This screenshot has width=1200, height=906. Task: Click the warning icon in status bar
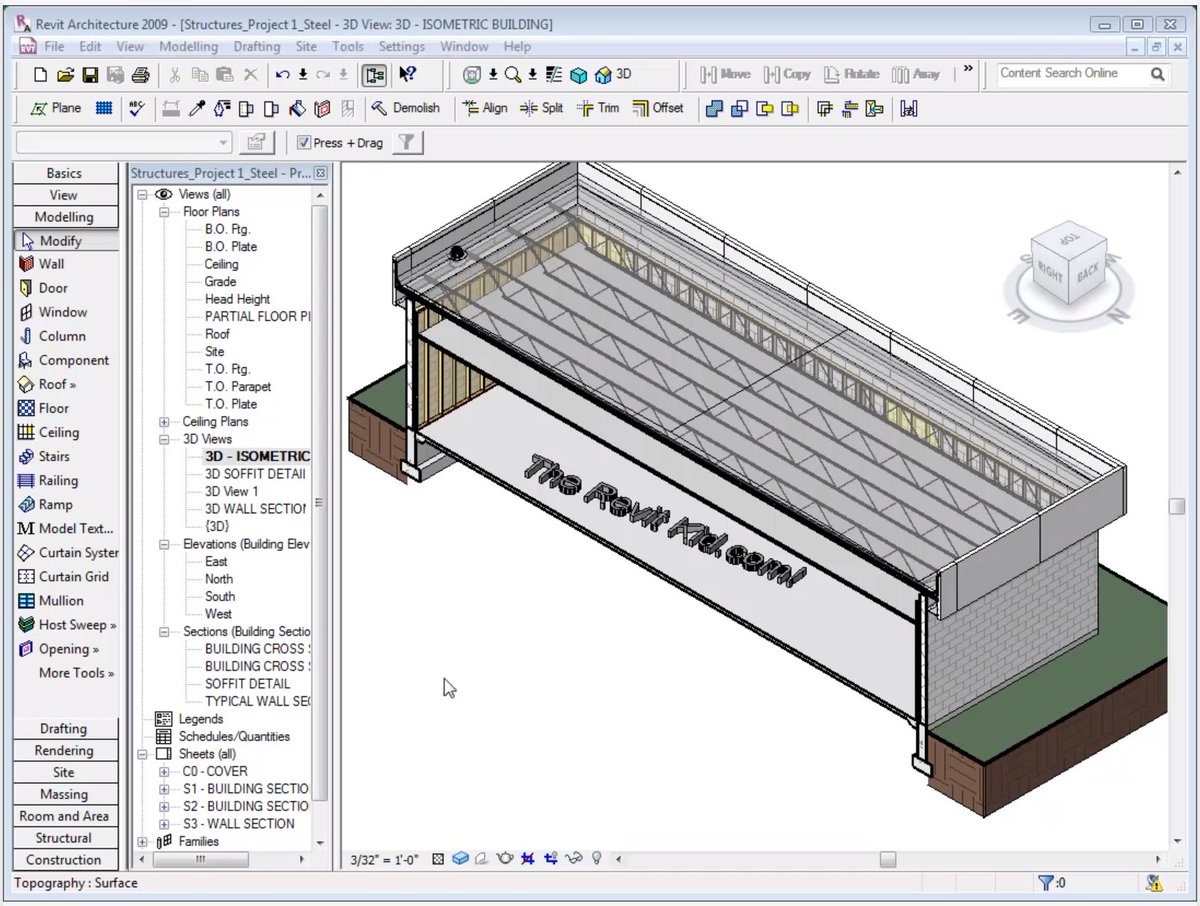click(1155, 883)
